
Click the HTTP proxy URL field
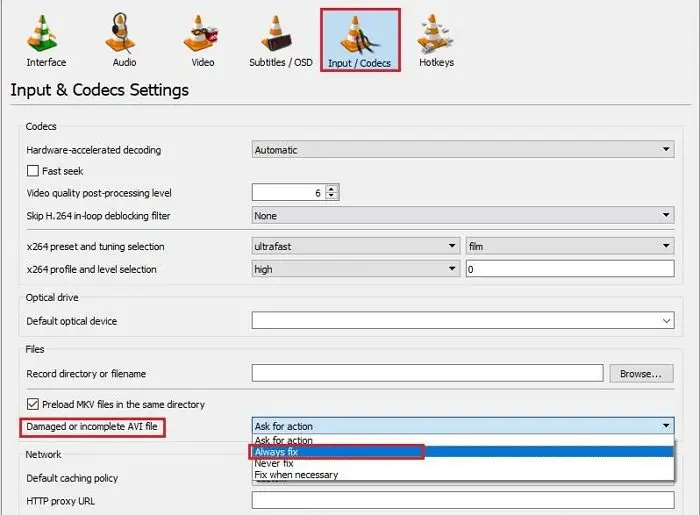463,500
